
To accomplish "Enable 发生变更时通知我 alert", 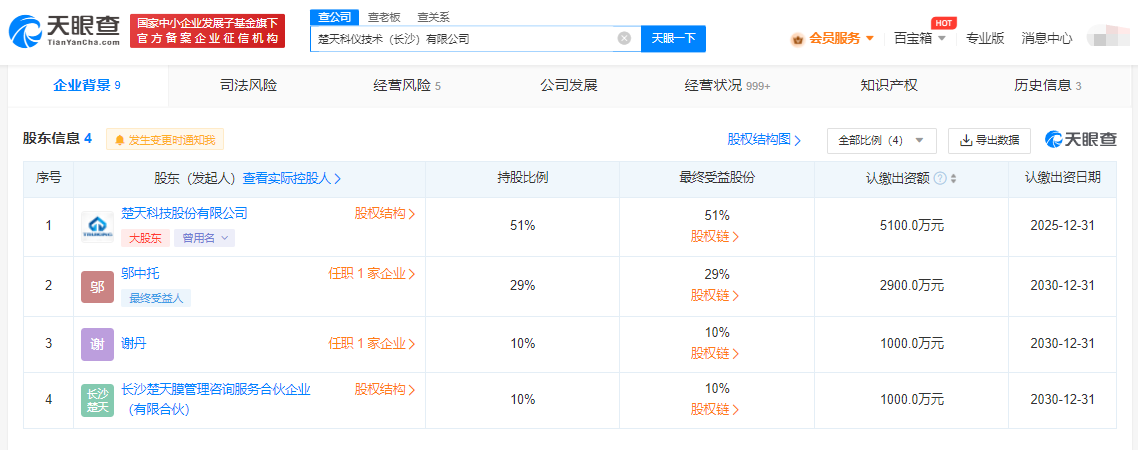I will 166,140.
